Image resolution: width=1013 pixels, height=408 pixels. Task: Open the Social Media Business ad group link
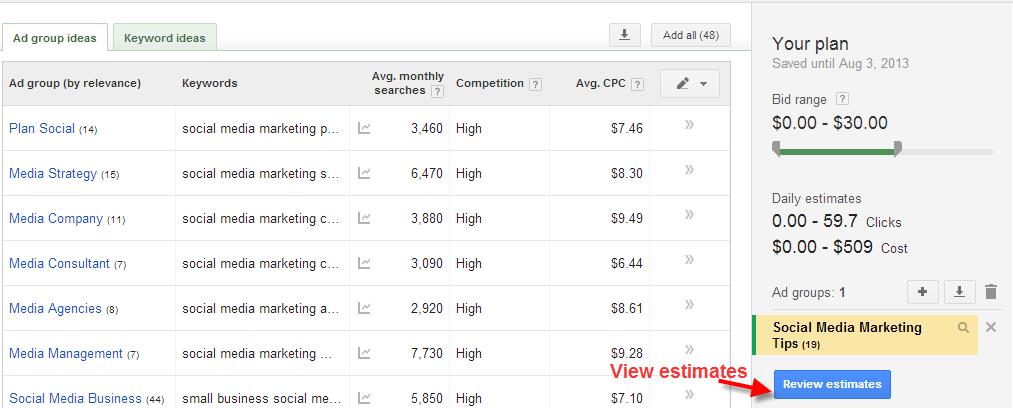[x=76, y=398]
